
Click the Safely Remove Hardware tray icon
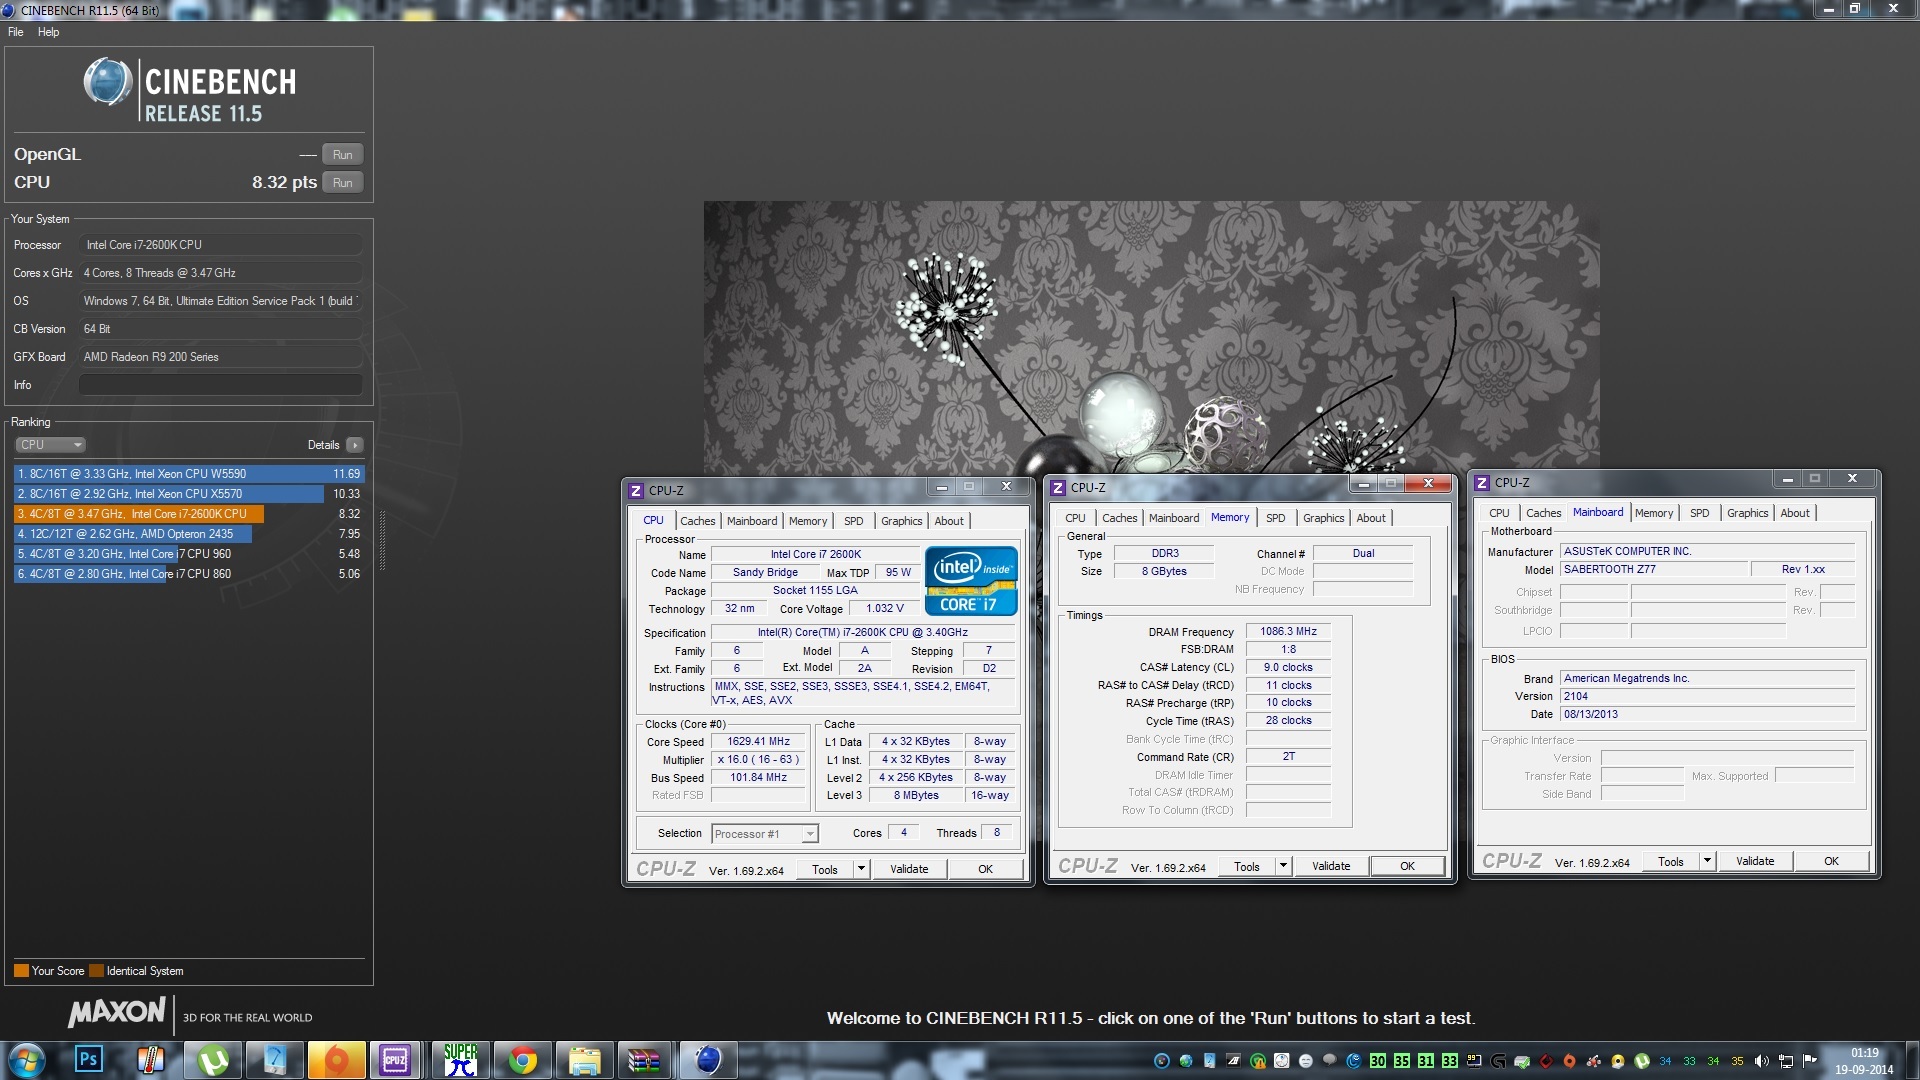tap(1521, 1061)
